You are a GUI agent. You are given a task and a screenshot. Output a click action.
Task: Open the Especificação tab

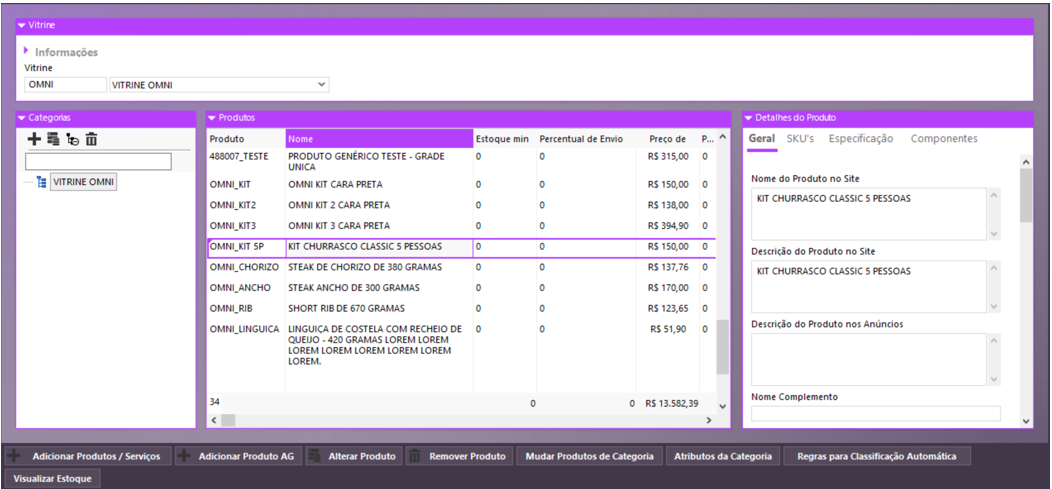click(x=861, y=139)
